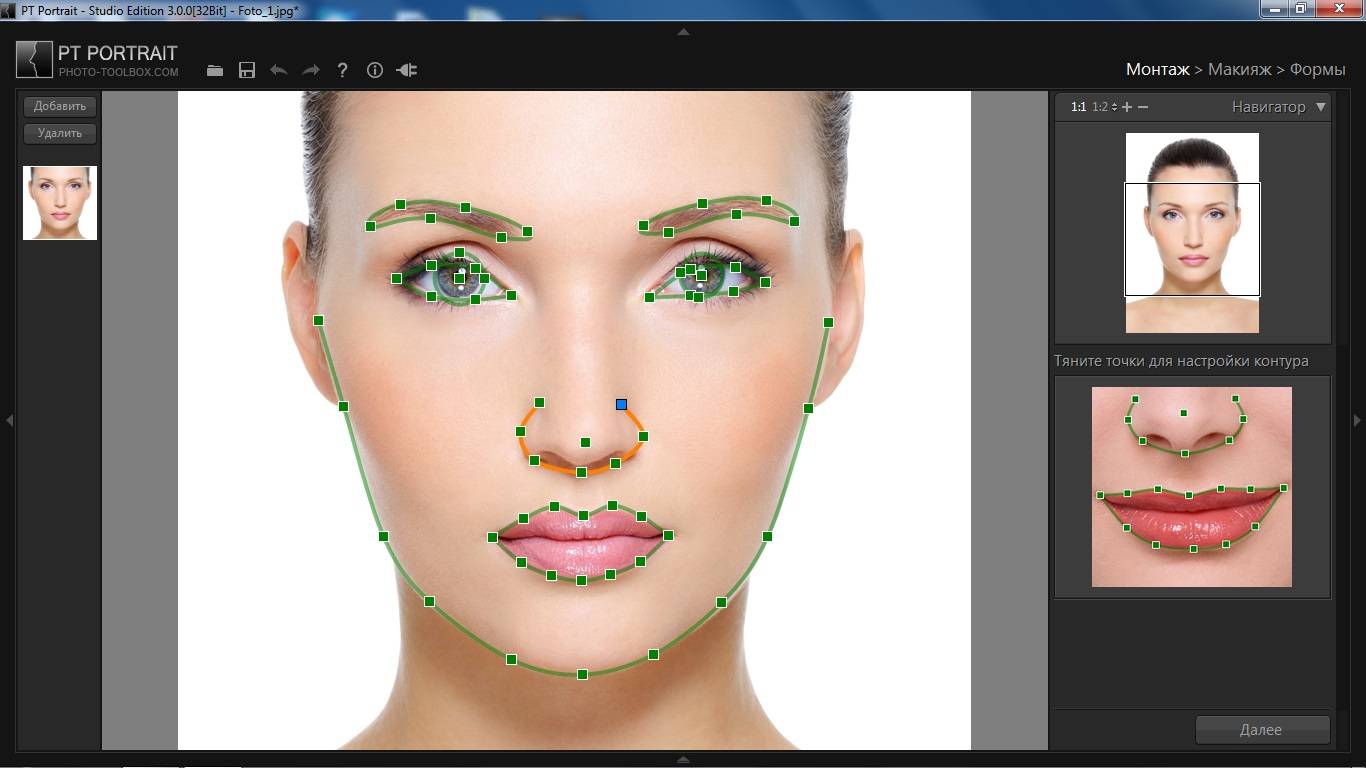Zoom out with the minus icon
This screenshot has width=1366, height=768.
[x=1143, y=107]
